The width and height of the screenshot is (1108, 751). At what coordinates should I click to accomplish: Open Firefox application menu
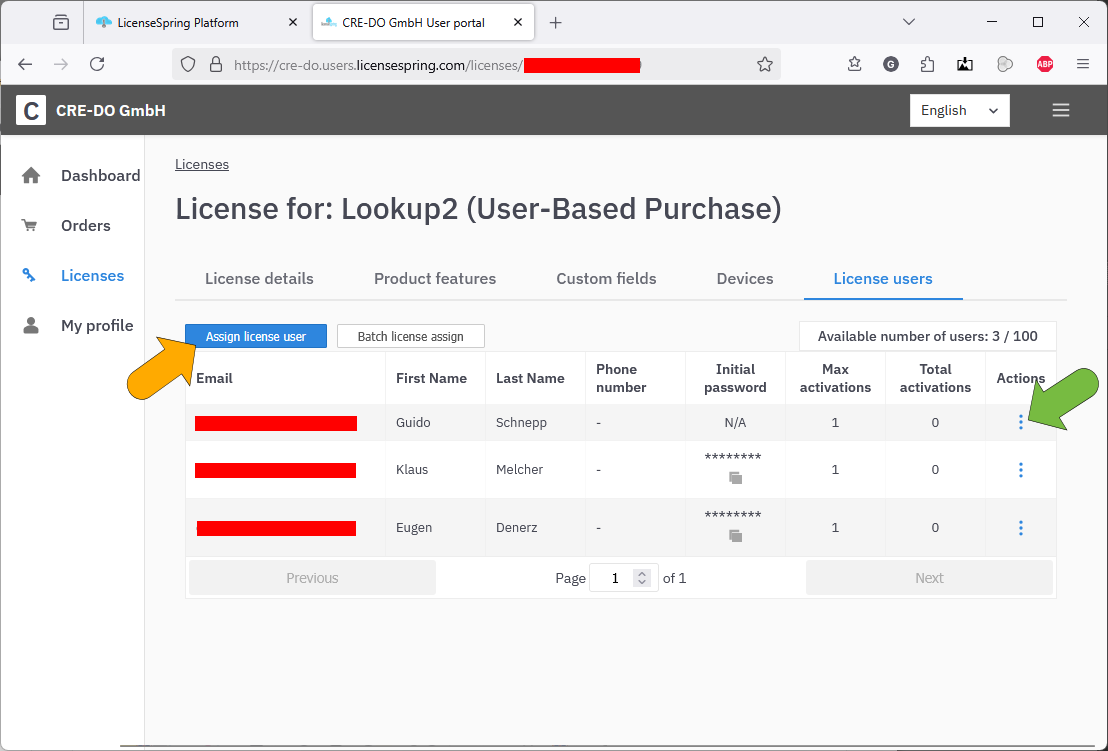[x=1083, y=64]
